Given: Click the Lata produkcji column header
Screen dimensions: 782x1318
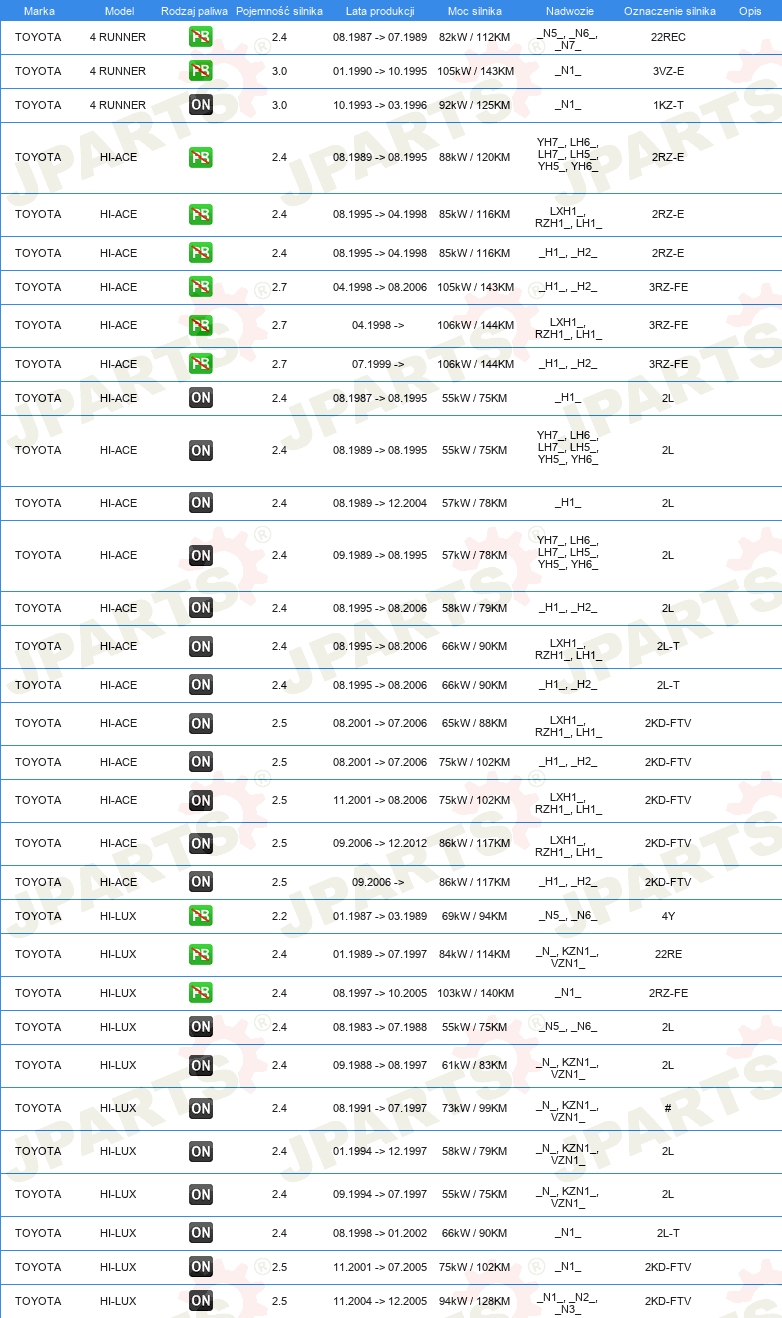Looking at the screenshot, I should click(380, 10).
